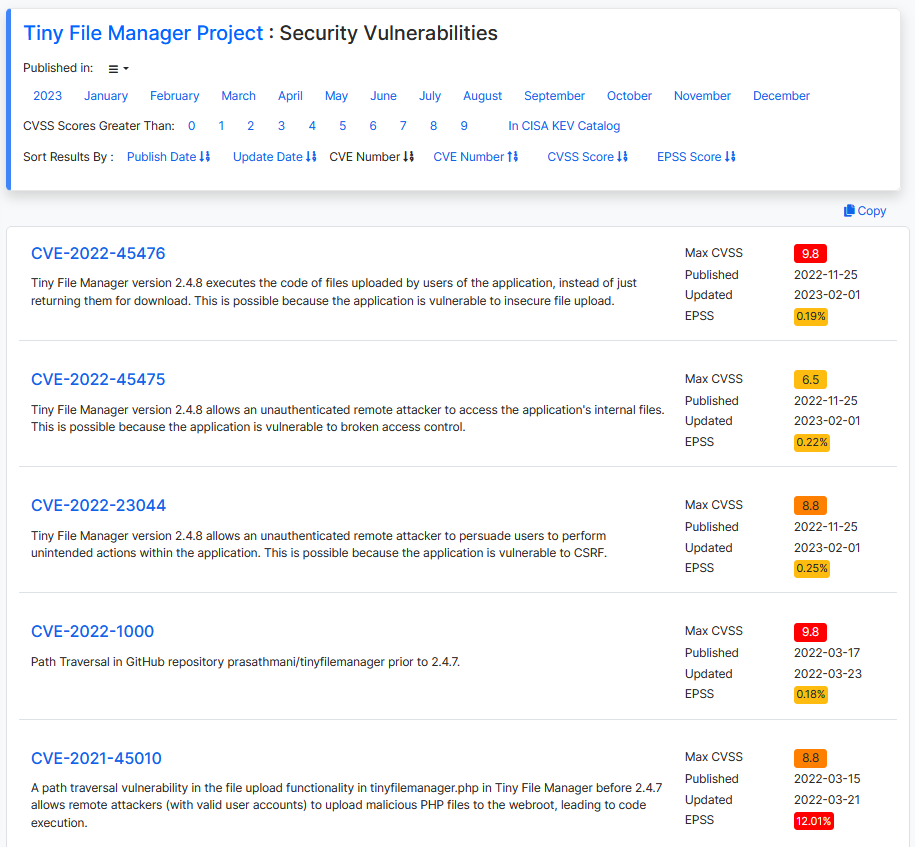Click the 0.19% EPSS badge
This screenshot has width=915, height=847.
pyautogui.click(x=811, y=316)
